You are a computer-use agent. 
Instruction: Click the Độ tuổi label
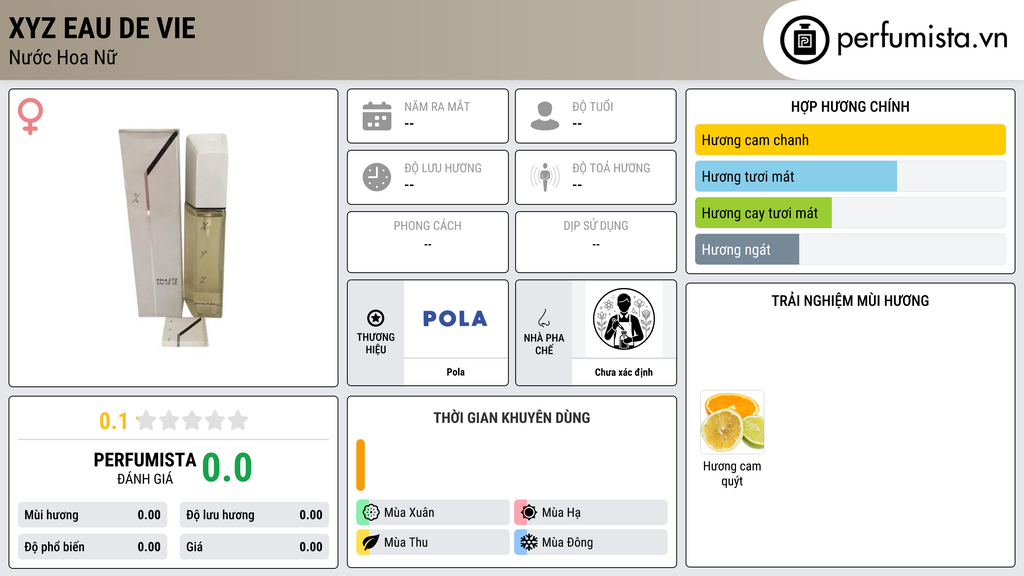click(592, 106)
